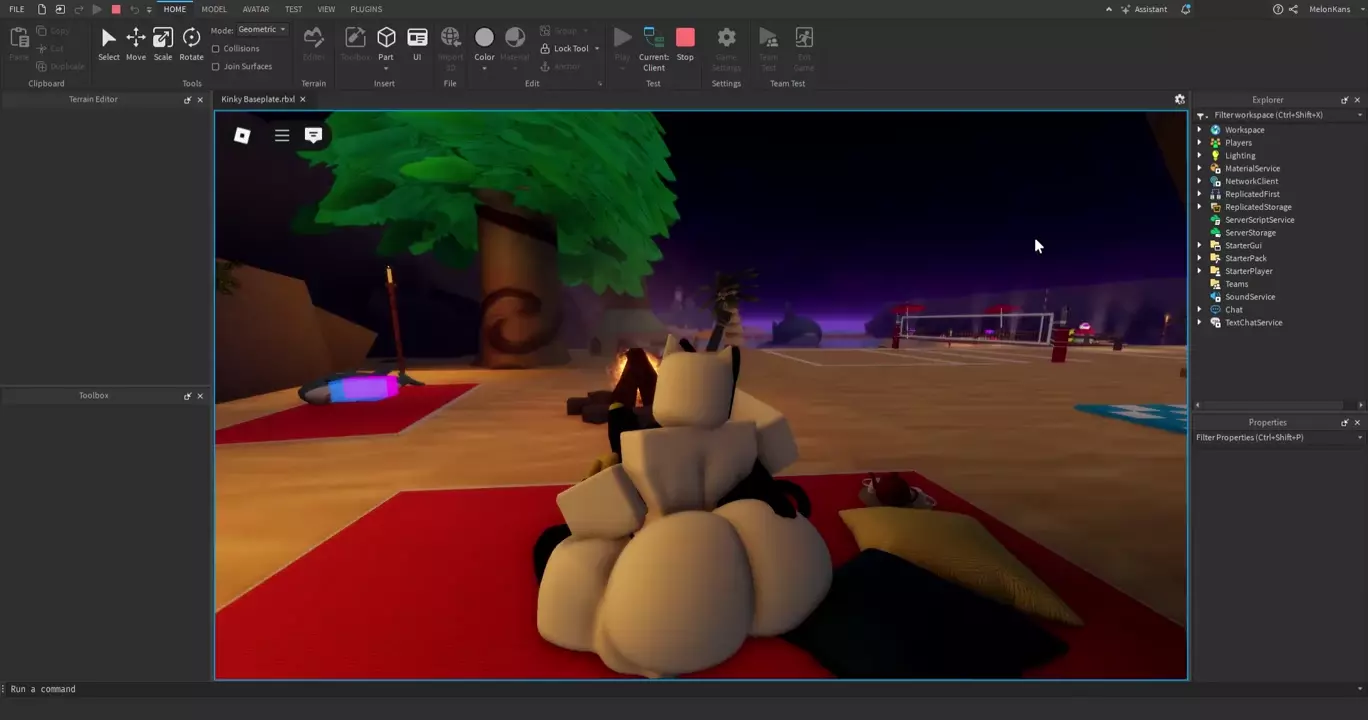Toggle the Join Surfaces checkbox
The height and width of the screenshot is (720, 1368).
tap(216, 67)
